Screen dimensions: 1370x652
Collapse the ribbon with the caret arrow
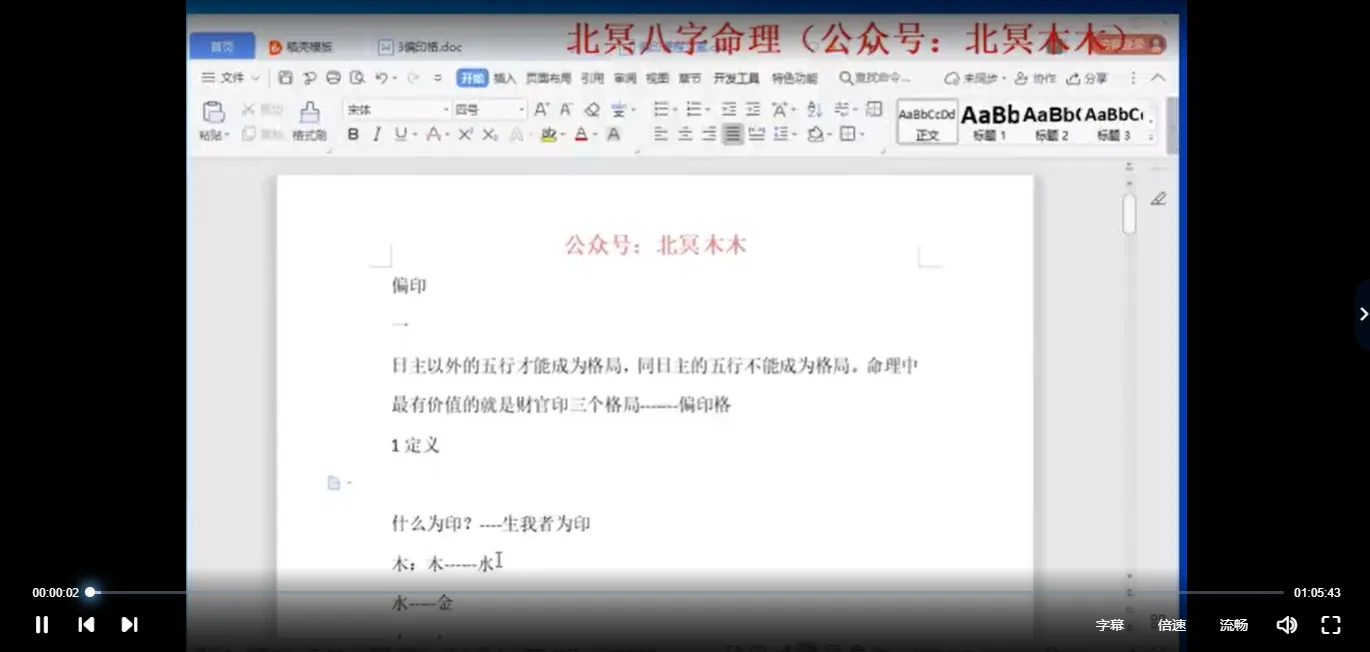pos(1158,77)
